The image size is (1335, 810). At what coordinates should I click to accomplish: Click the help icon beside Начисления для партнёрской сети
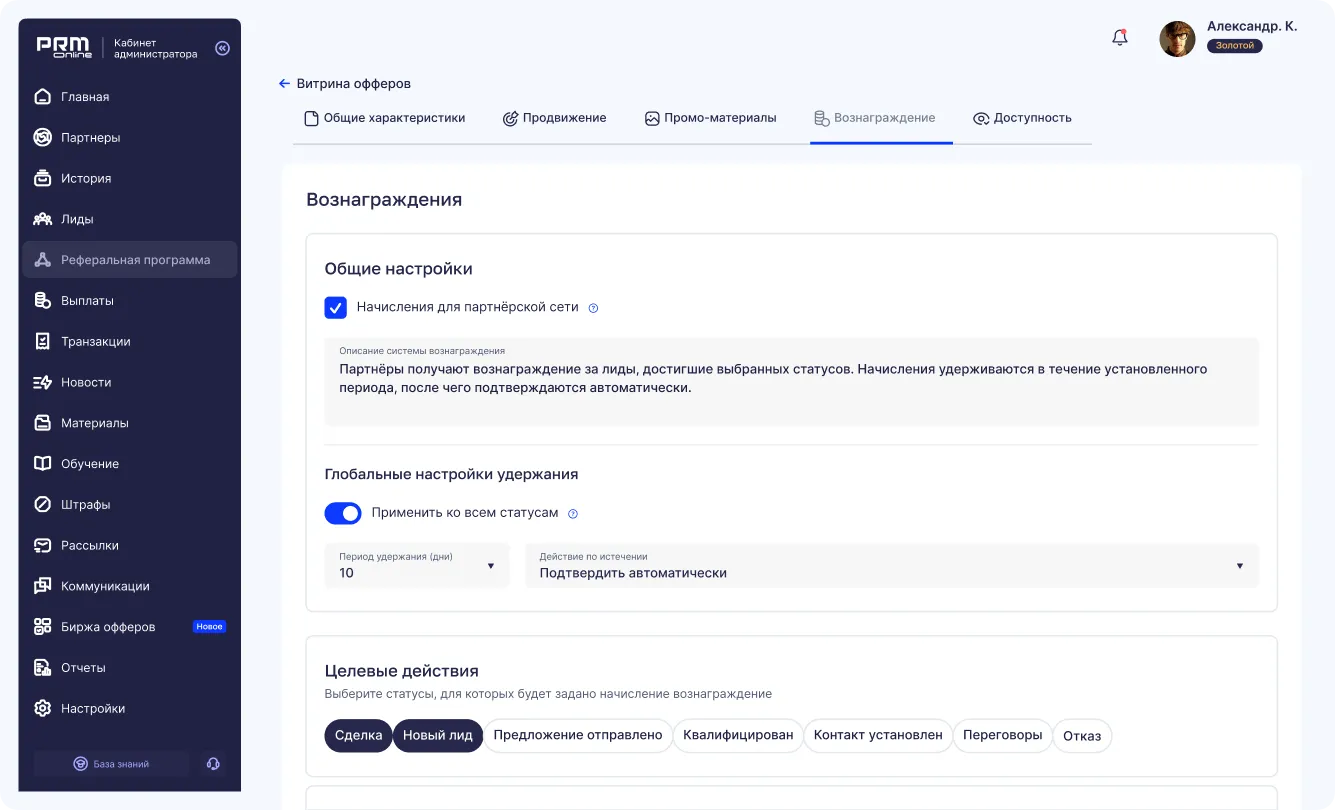click(x=593, y=308)
